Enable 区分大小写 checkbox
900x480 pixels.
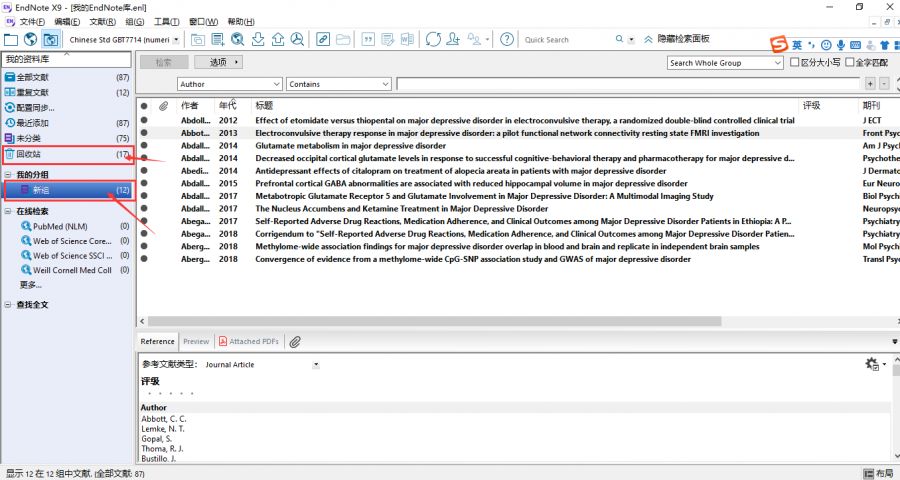(x=795, y=62)
